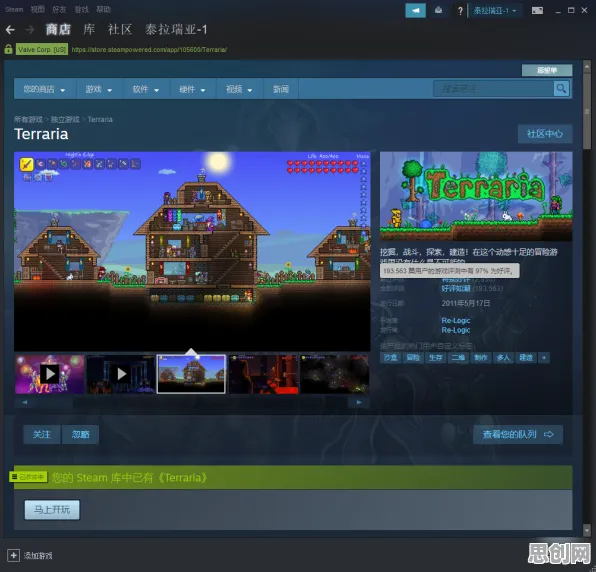Open the 游戏 menu in top menu bar
Screen dimensions: 596x572
click(x=81, y=10)
